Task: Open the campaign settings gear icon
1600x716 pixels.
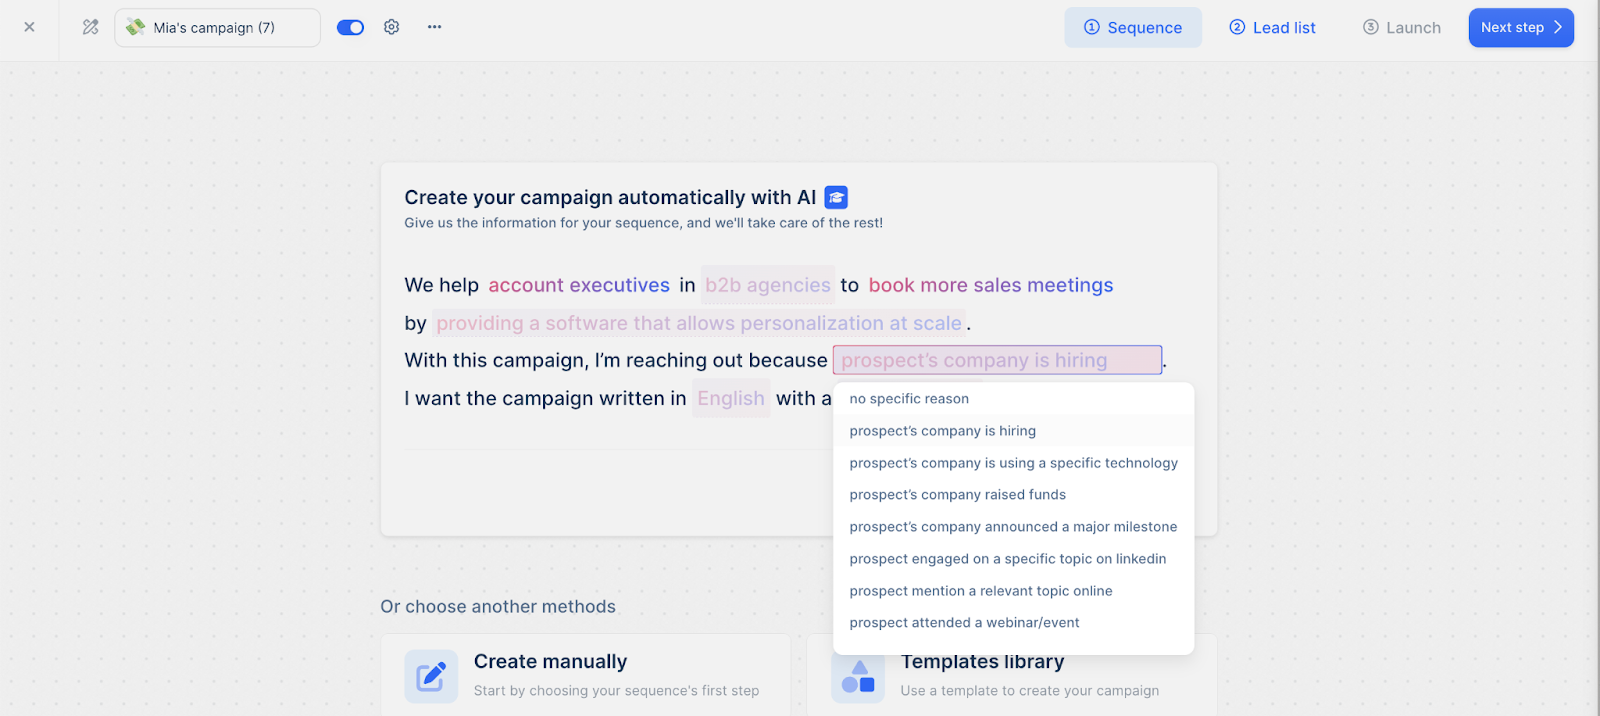Action: pyautogui.click(x=392, y=27)
